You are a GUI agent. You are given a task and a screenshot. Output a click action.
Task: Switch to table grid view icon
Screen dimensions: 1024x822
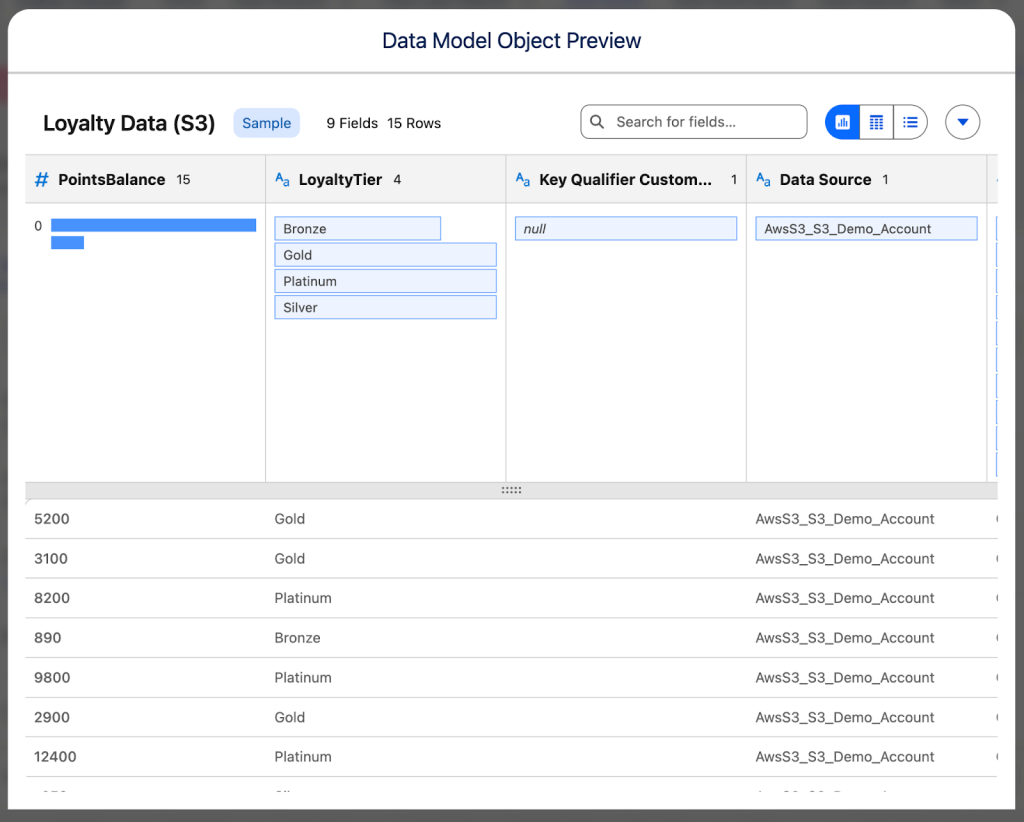pyautogui.click(x=876, y=122)
